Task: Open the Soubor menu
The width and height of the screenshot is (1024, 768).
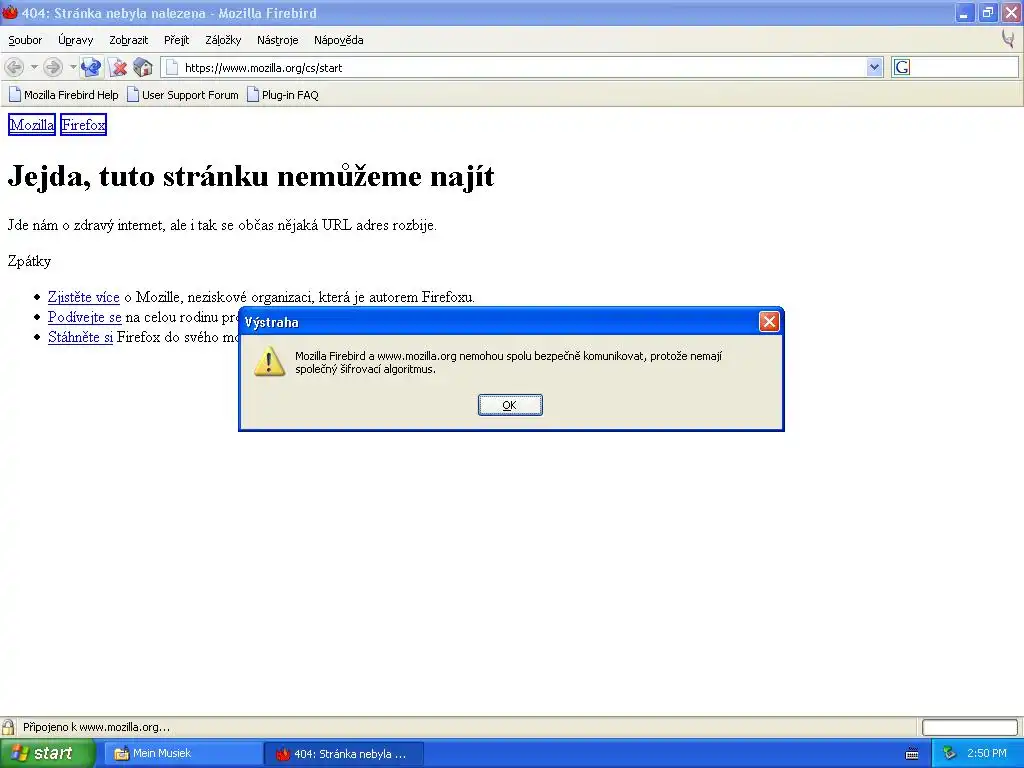Action: coord(25,40)
